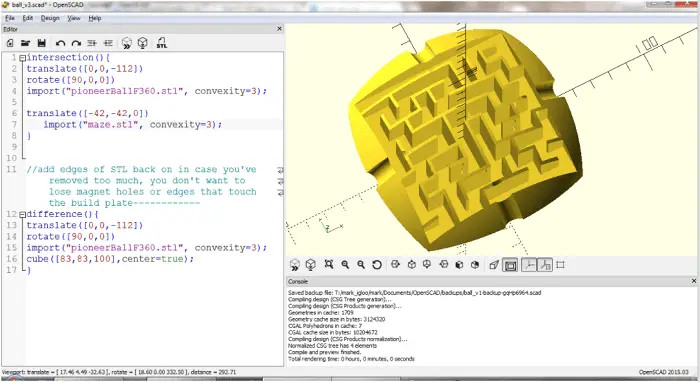Click the comment starting //add edges of STL
The height and width of the screenshot is (382, 700).
(x=142, y=186)
